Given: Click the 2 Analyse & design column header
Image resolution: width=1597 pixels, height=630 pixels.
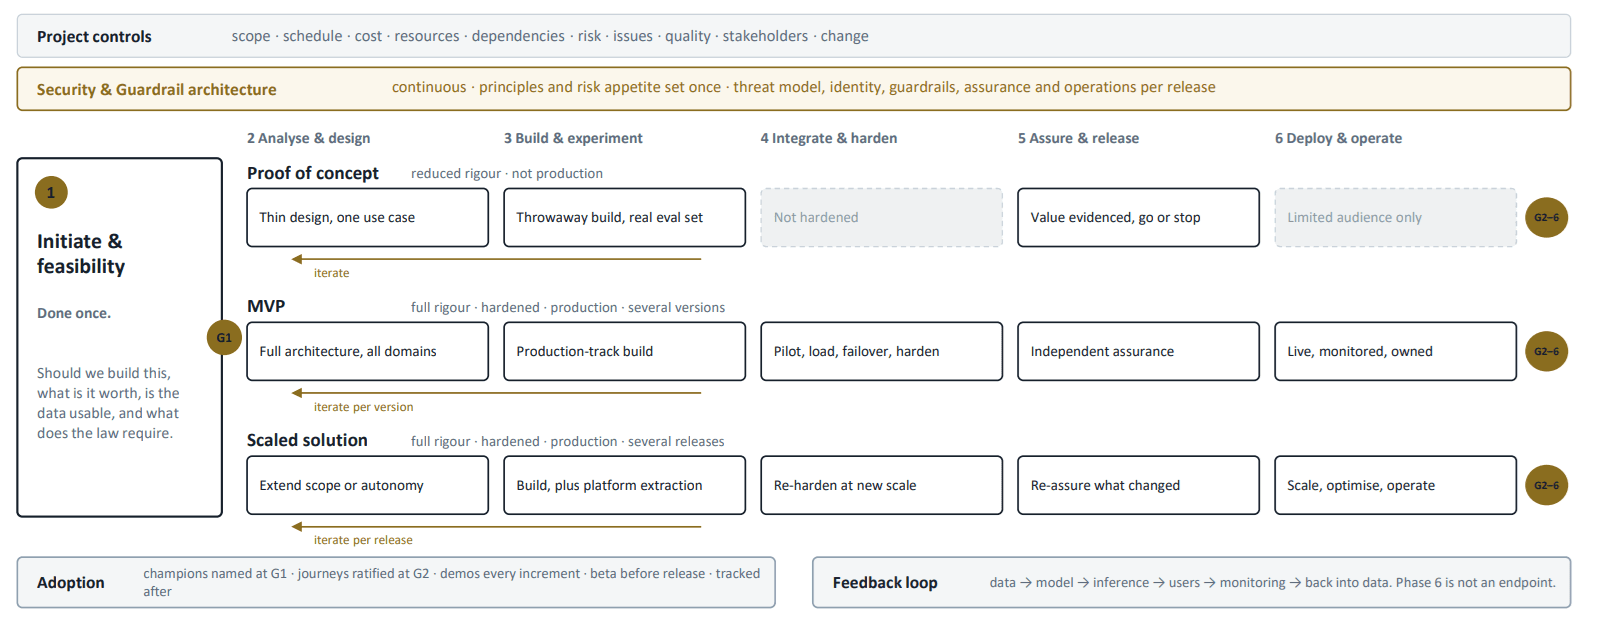Looking at the screenshot, I should [309, 138].
